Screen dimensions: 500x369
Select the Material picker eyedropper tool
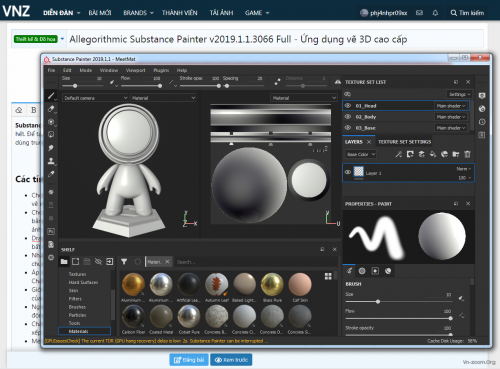51,174
